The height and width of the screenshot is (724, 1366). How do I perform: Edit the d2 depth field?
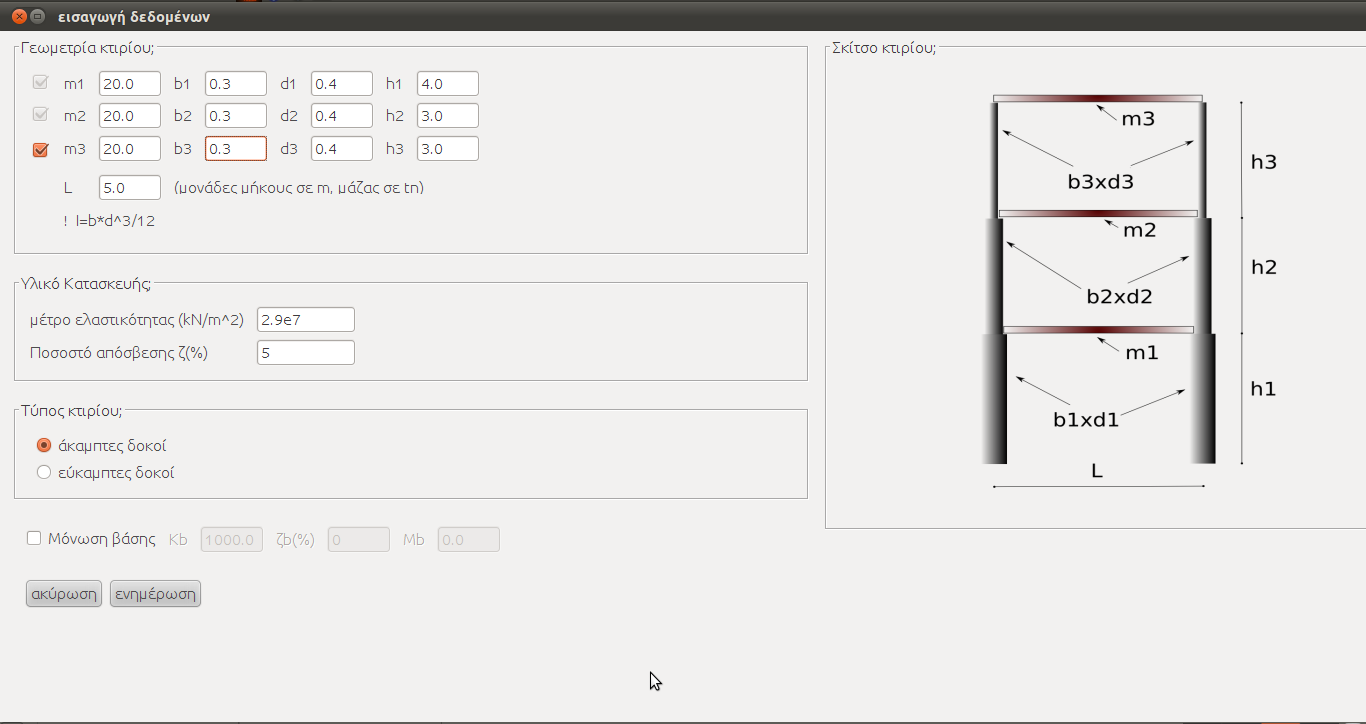[x=342, y=116]
